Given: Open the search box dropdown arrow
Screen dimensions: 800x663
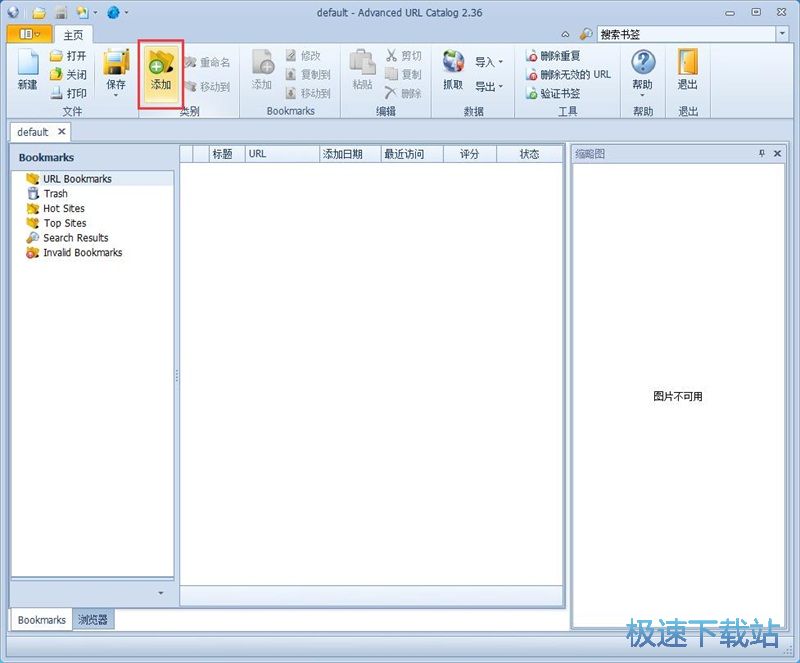Looking at the screenshot, I should (x=782, y=34).
